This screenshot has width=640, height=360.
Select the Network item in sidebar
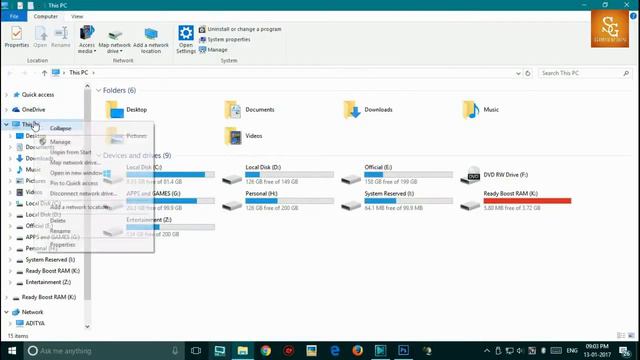[x=32, y=312]
